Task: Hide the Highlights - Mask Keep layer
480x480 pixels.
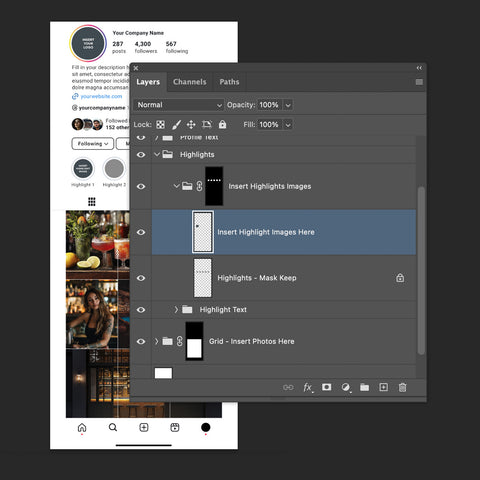Action: 141,278
